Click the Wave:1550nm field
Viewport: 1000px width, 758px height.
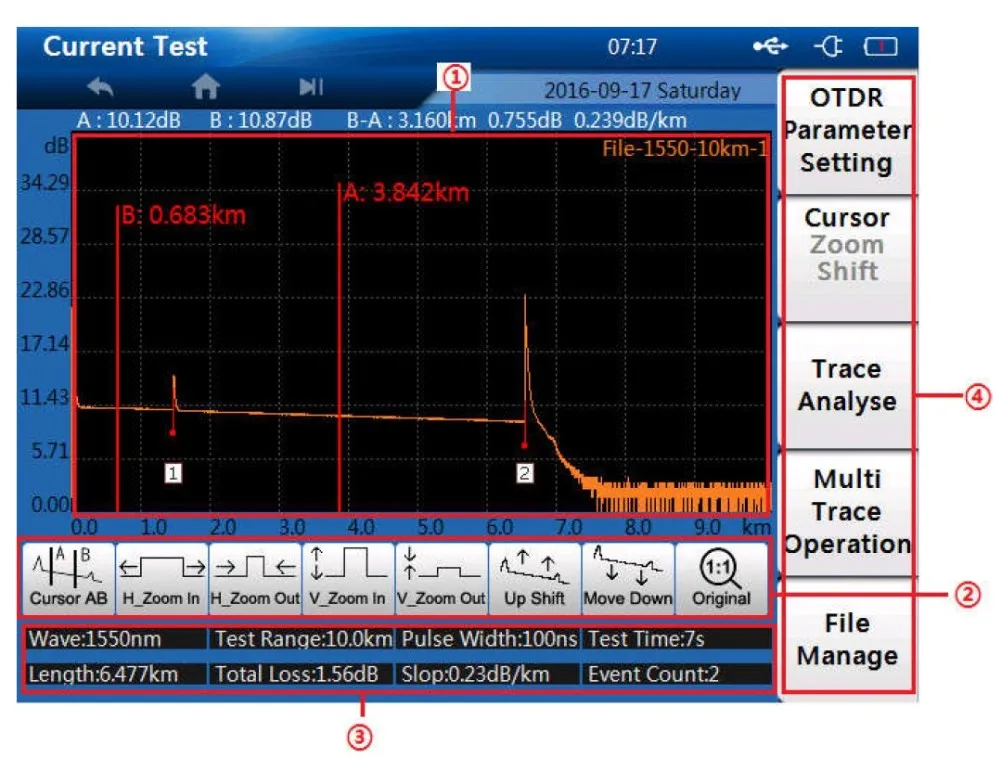[x=116, y=639]
